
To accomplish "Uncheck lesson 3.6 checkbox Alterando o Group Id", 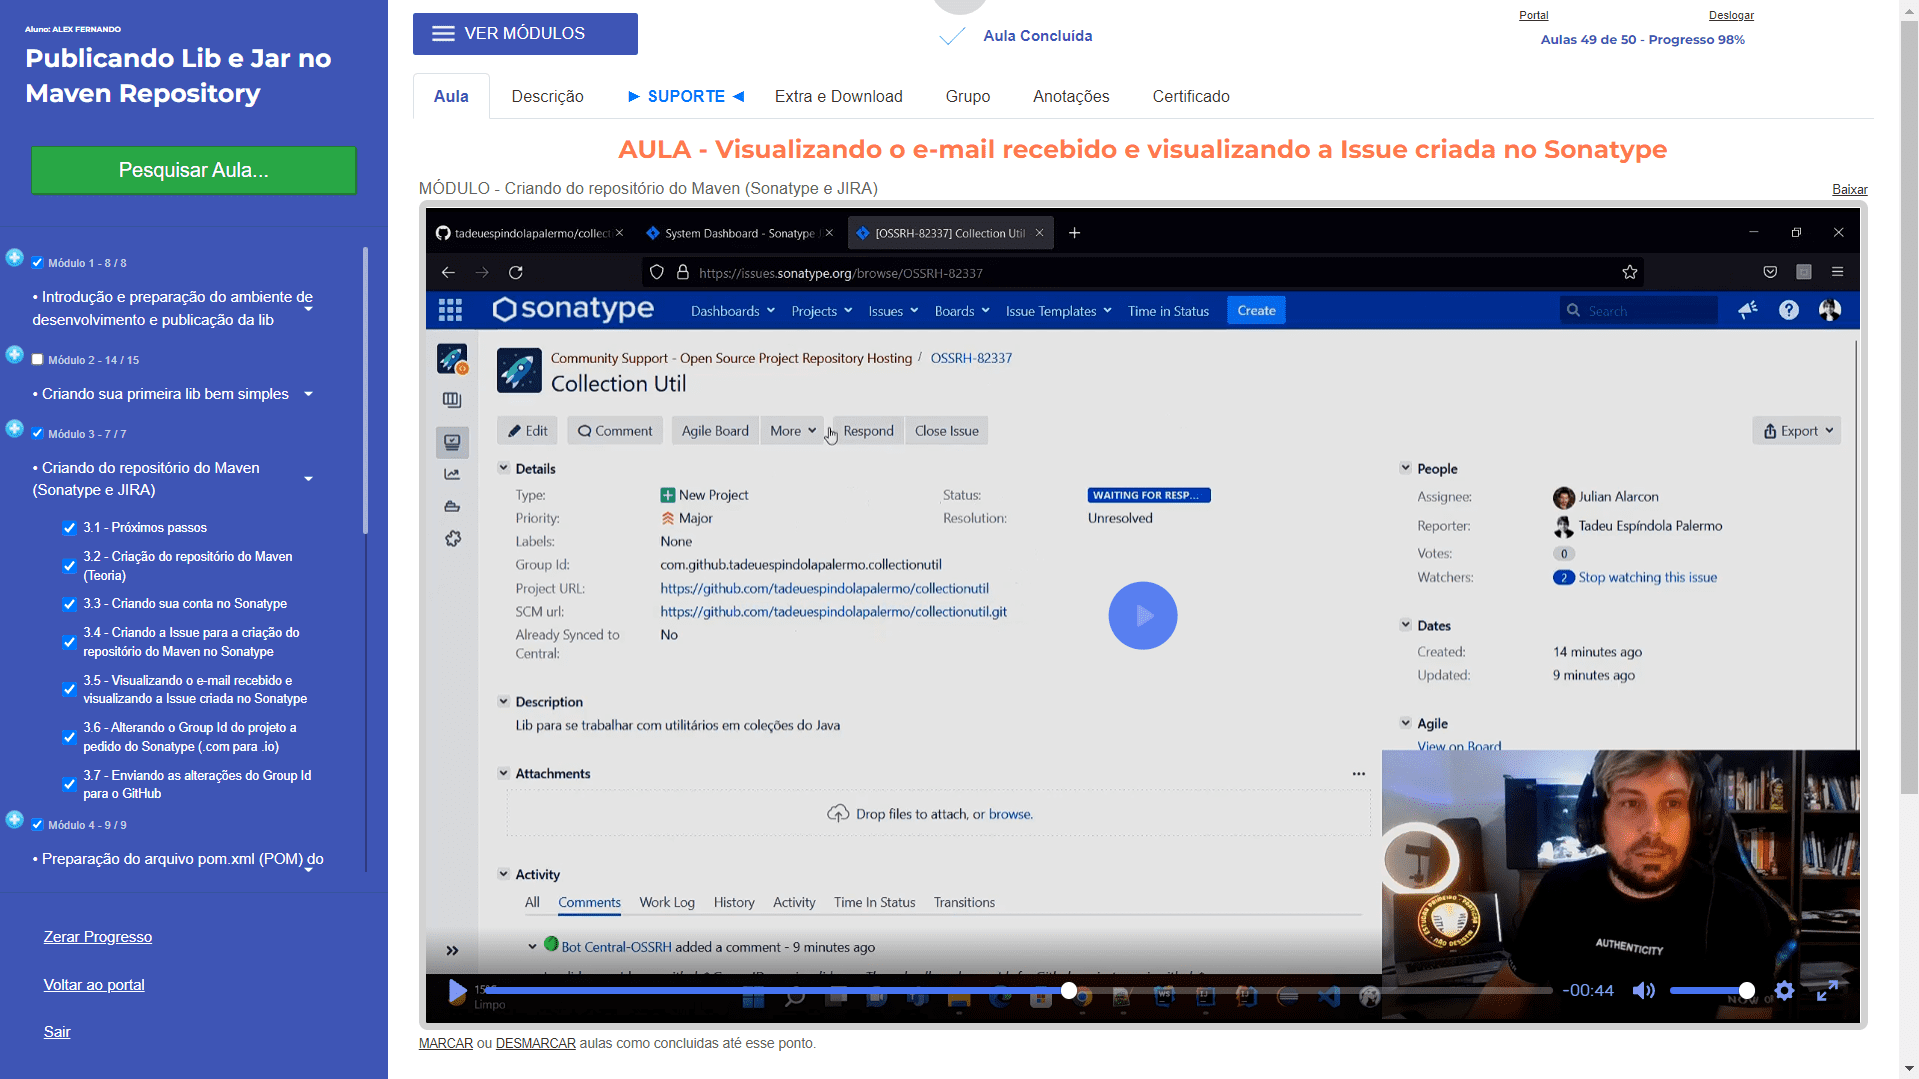I will click(x=69, y=737).
